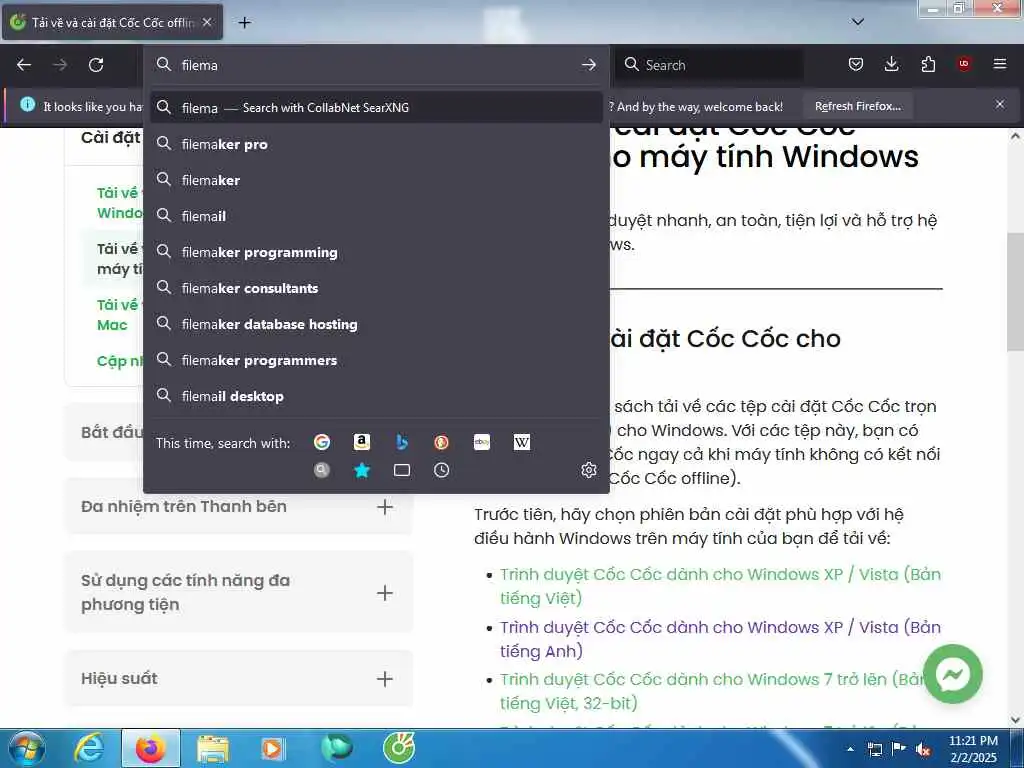Viewport: 1024px width, 768px height.
Task: Choose the 'filemaker programmers' suggestion
Action: pyautogui.click(x=376, y=360)
